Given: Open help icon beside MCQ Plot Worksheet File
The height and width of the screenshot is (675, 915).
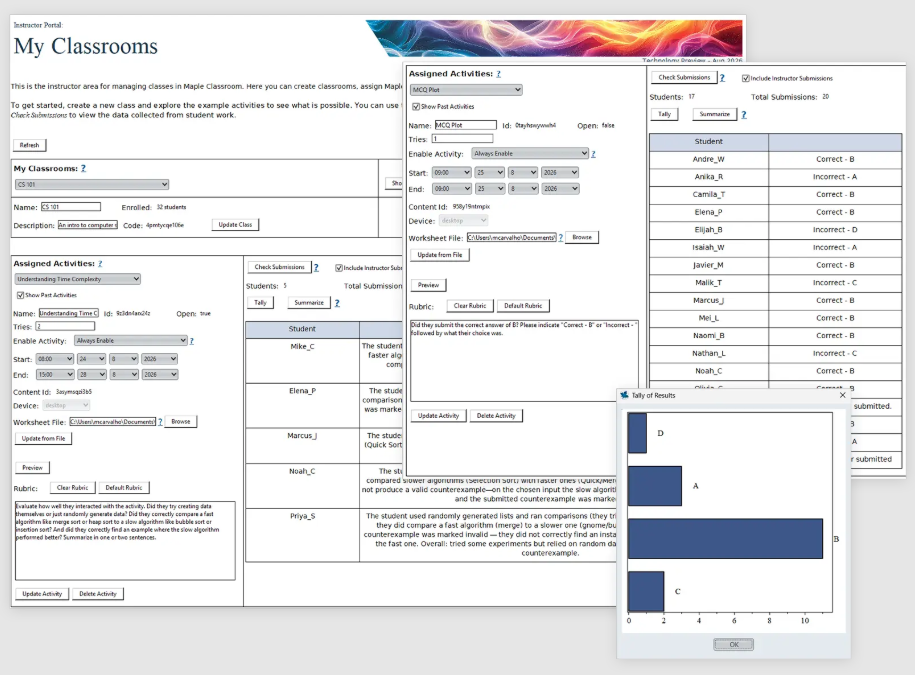Looking at the screenshot, I should (561, 237).
